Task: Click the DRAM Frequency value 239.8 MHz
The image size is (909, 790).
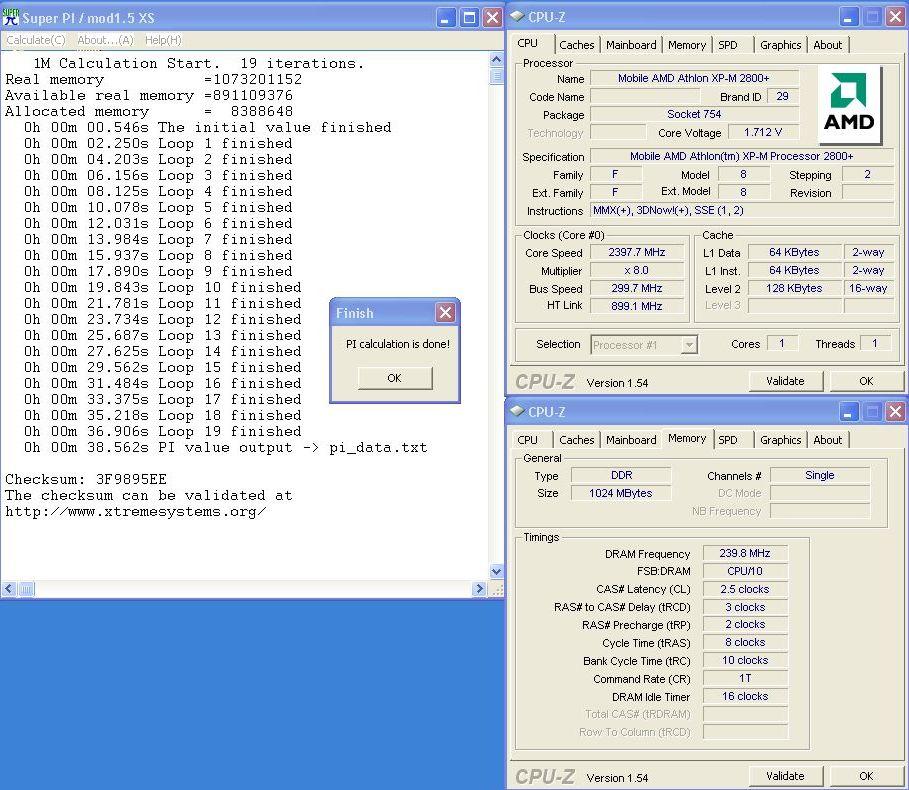Action: [x=745, y=553]
